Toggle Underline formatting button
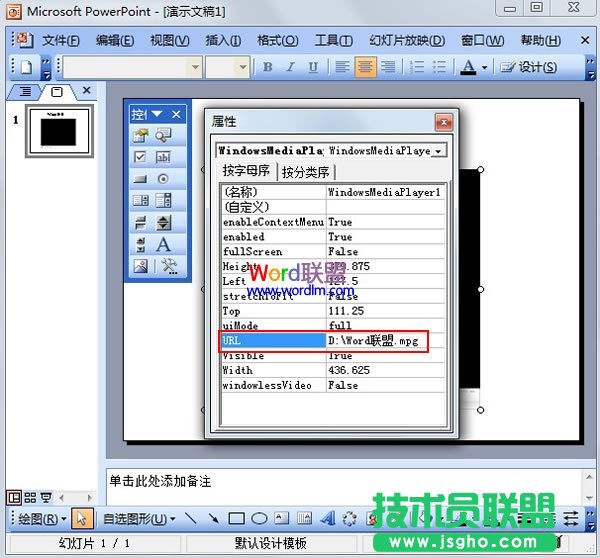 (313, 67)
